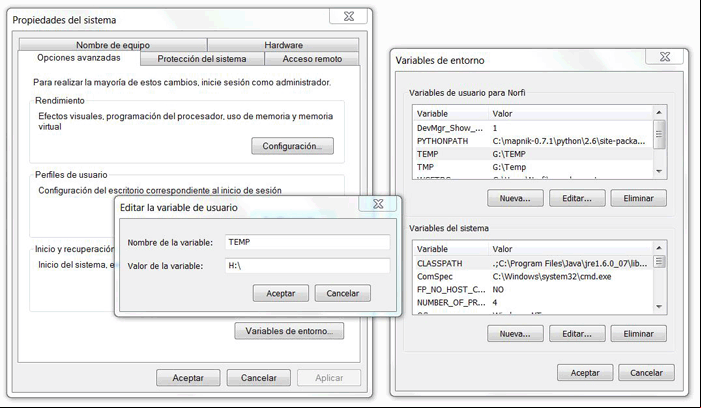Select the NUMBER_OF_PR system variable row
The image size is (701, 408).
533,302
